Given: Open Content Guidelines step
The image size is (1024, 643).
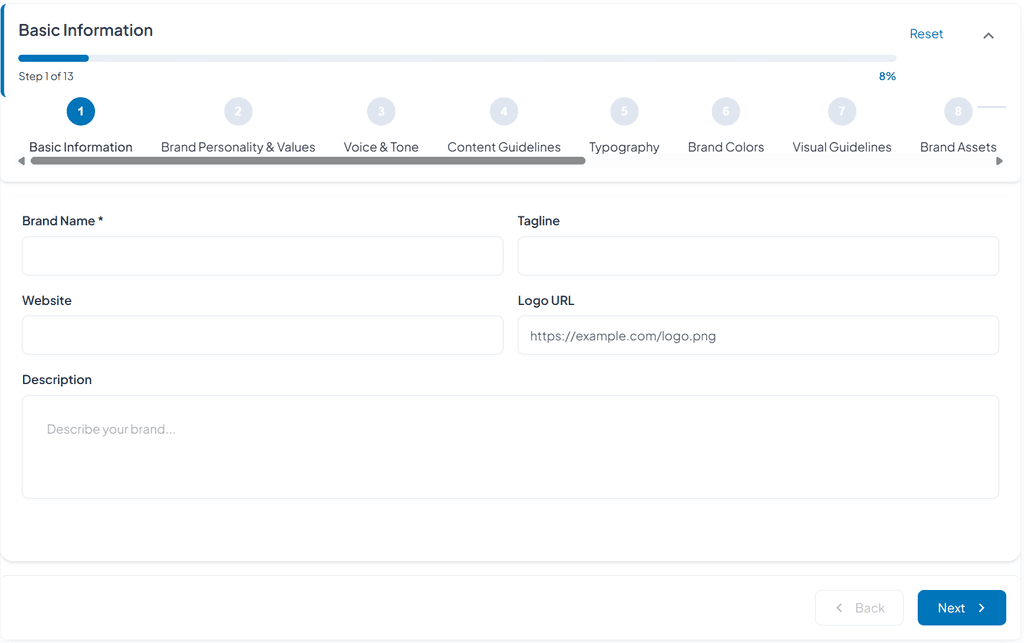Looking at the screenshot, I should click(504, 147).
